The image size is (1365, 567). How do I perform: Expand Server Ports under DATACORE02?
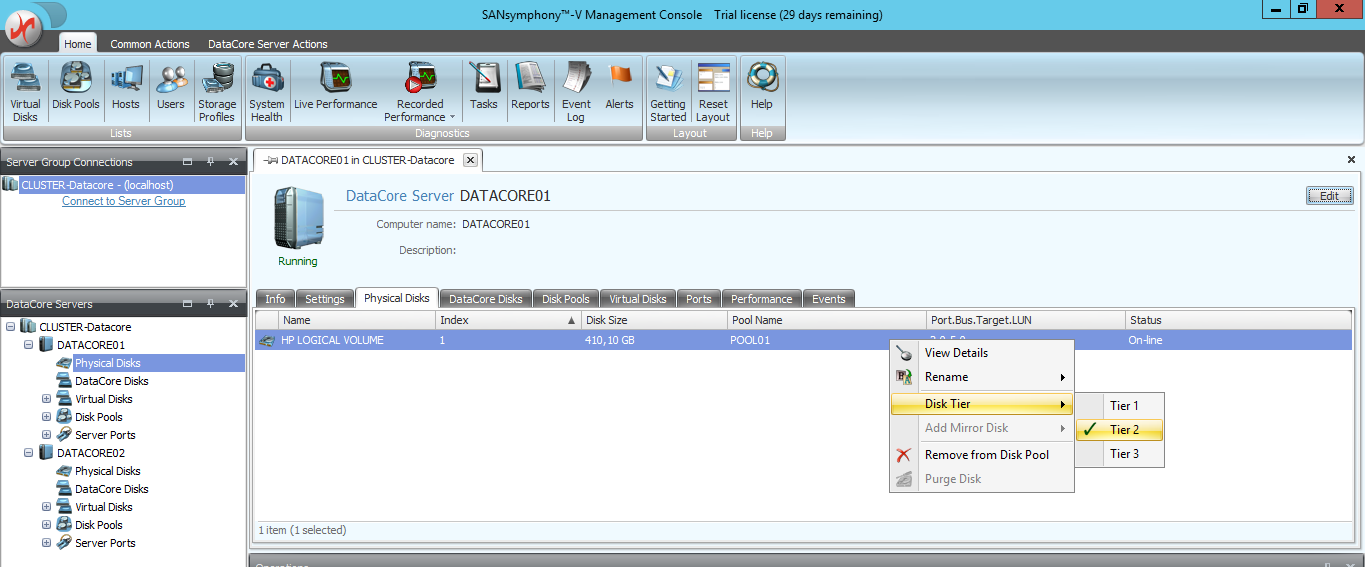(47, 543)
